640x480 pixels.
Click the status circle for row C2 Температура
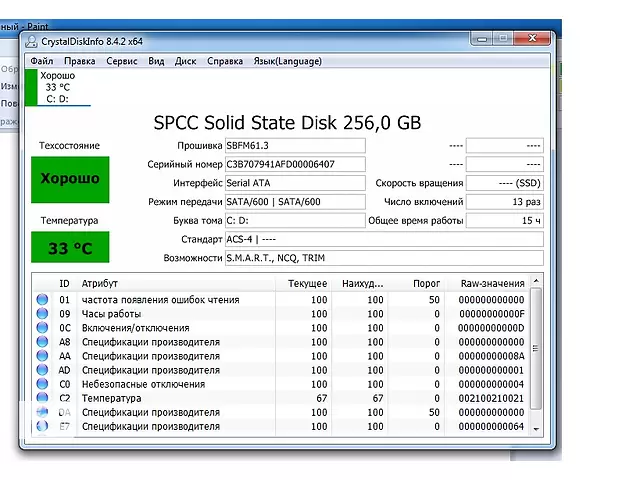pos(42,398)
